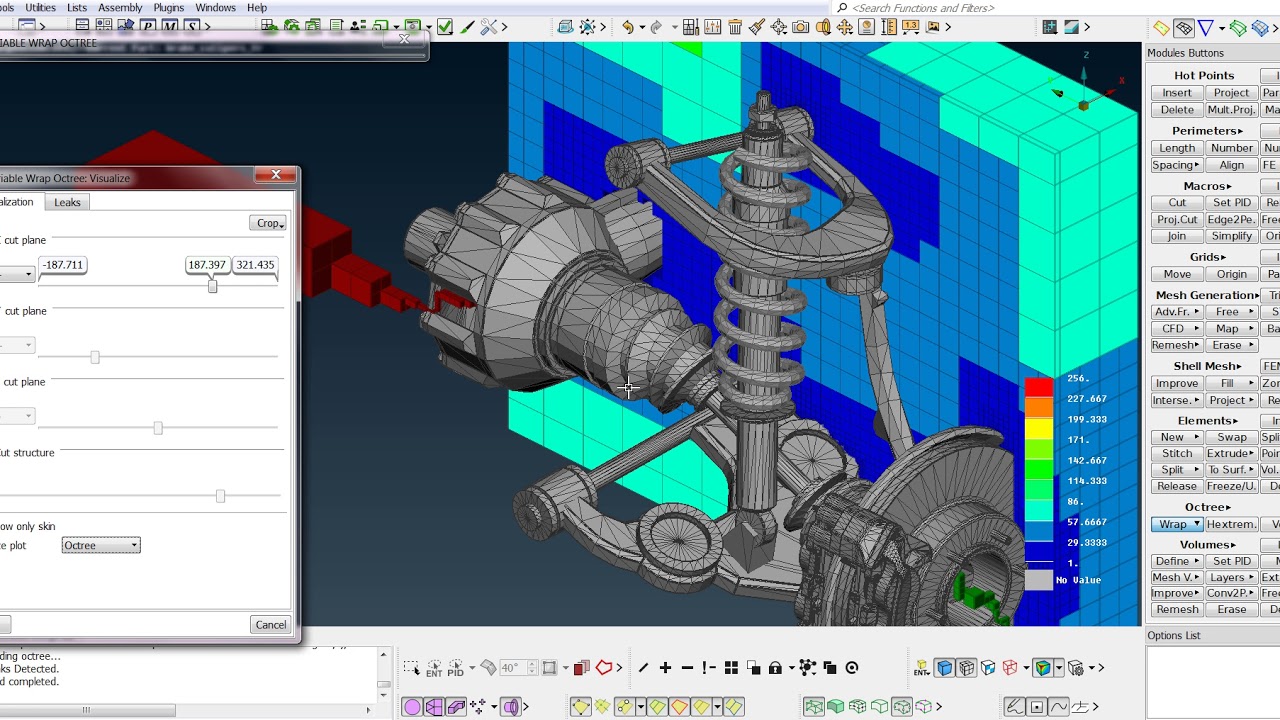This screenshot has height=720, width=1280.
Task: Click the purple circle icon
Action: (412, 707)
